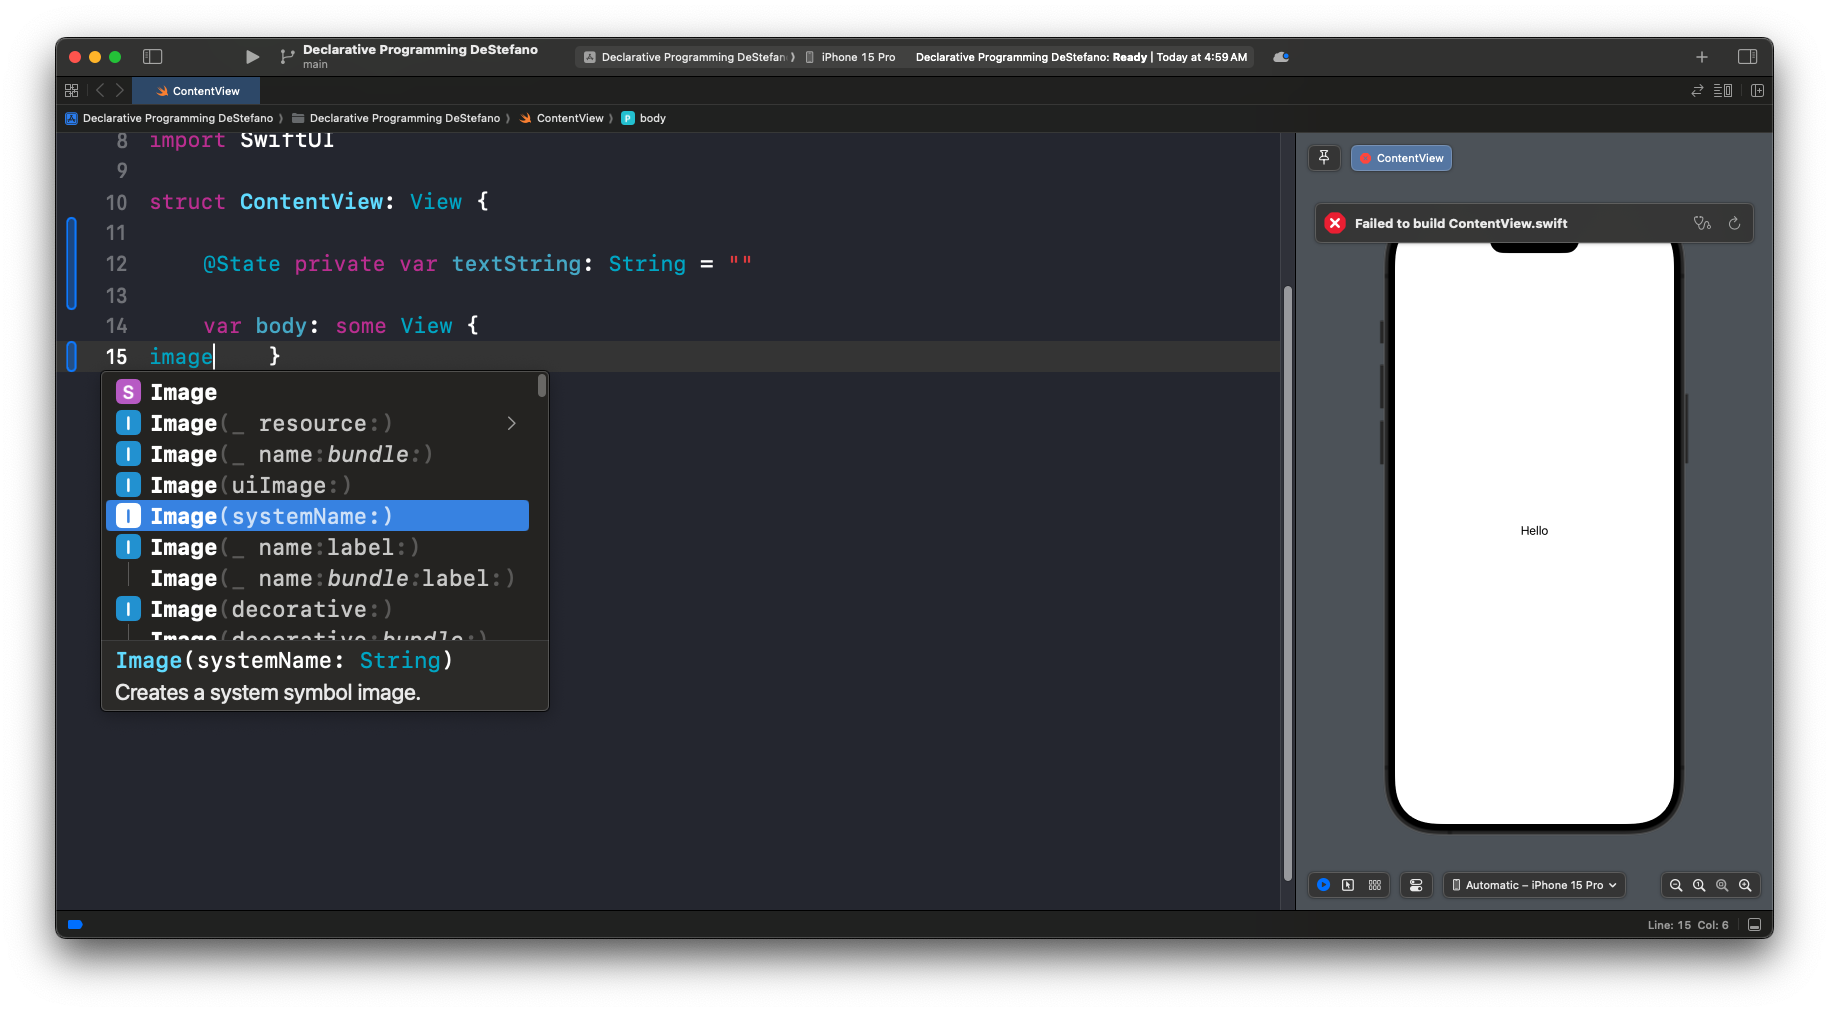Click the typed image text on line 15

(181, 357)
